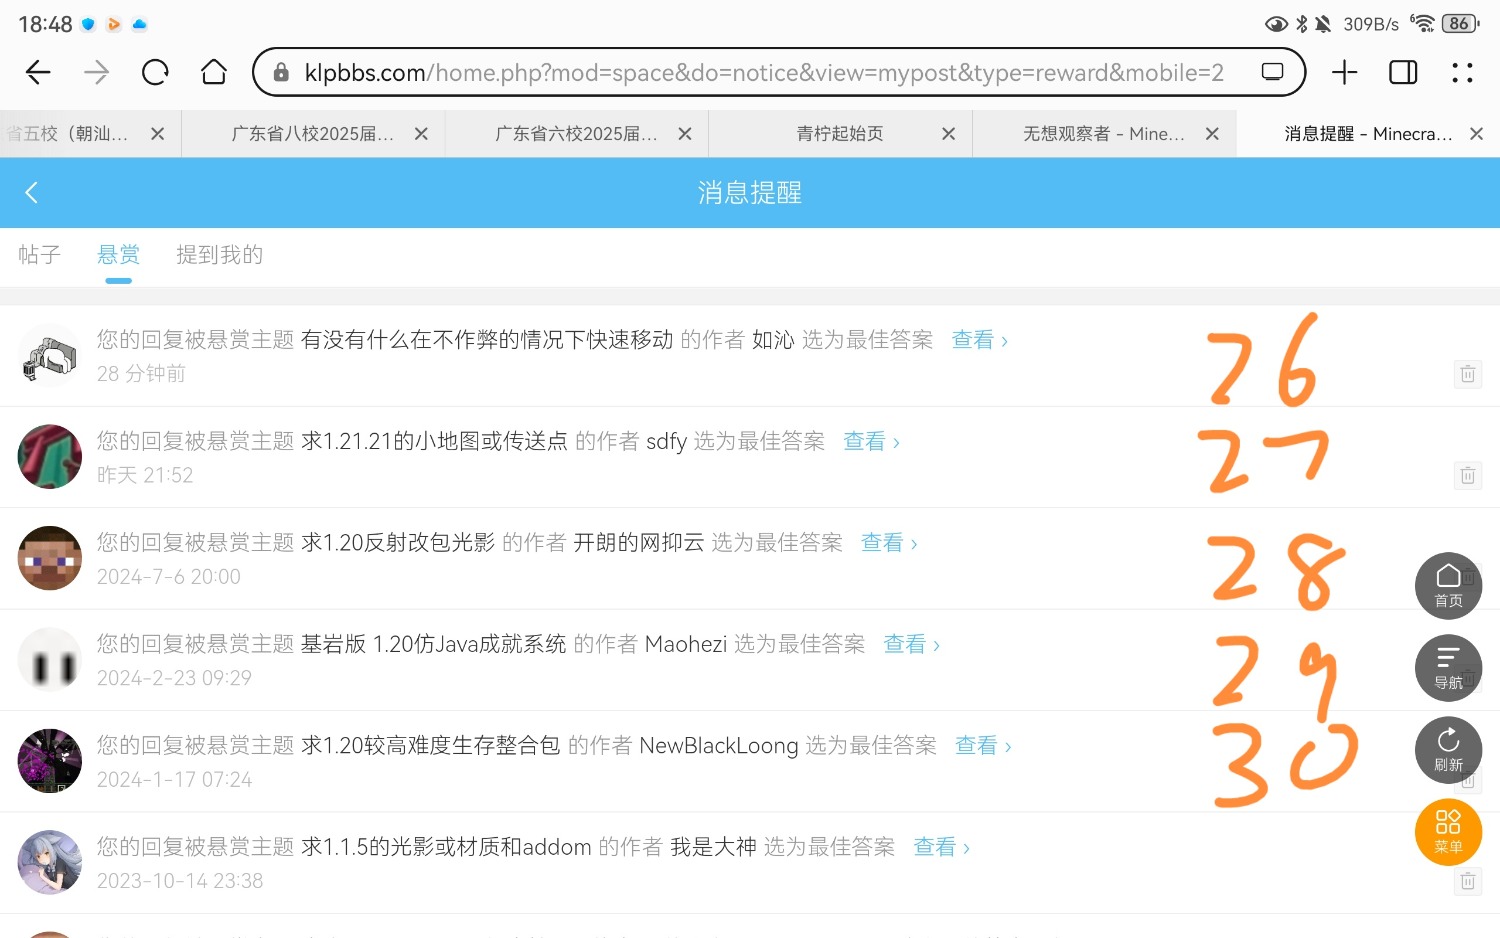Open the browser four-dot menu
Viewport: 1500px width, 938px height.
(x=1462, y=72)
